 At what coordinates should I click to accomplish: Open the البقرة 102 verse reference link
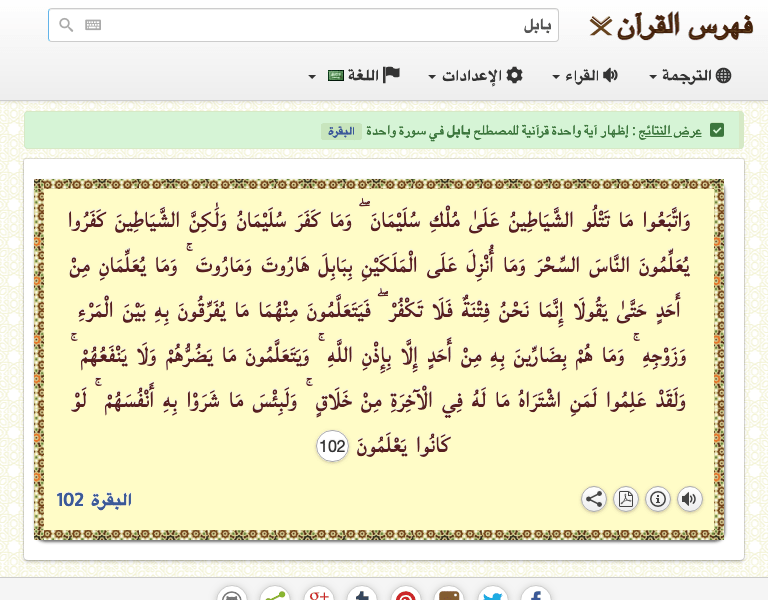click(94, 500)
